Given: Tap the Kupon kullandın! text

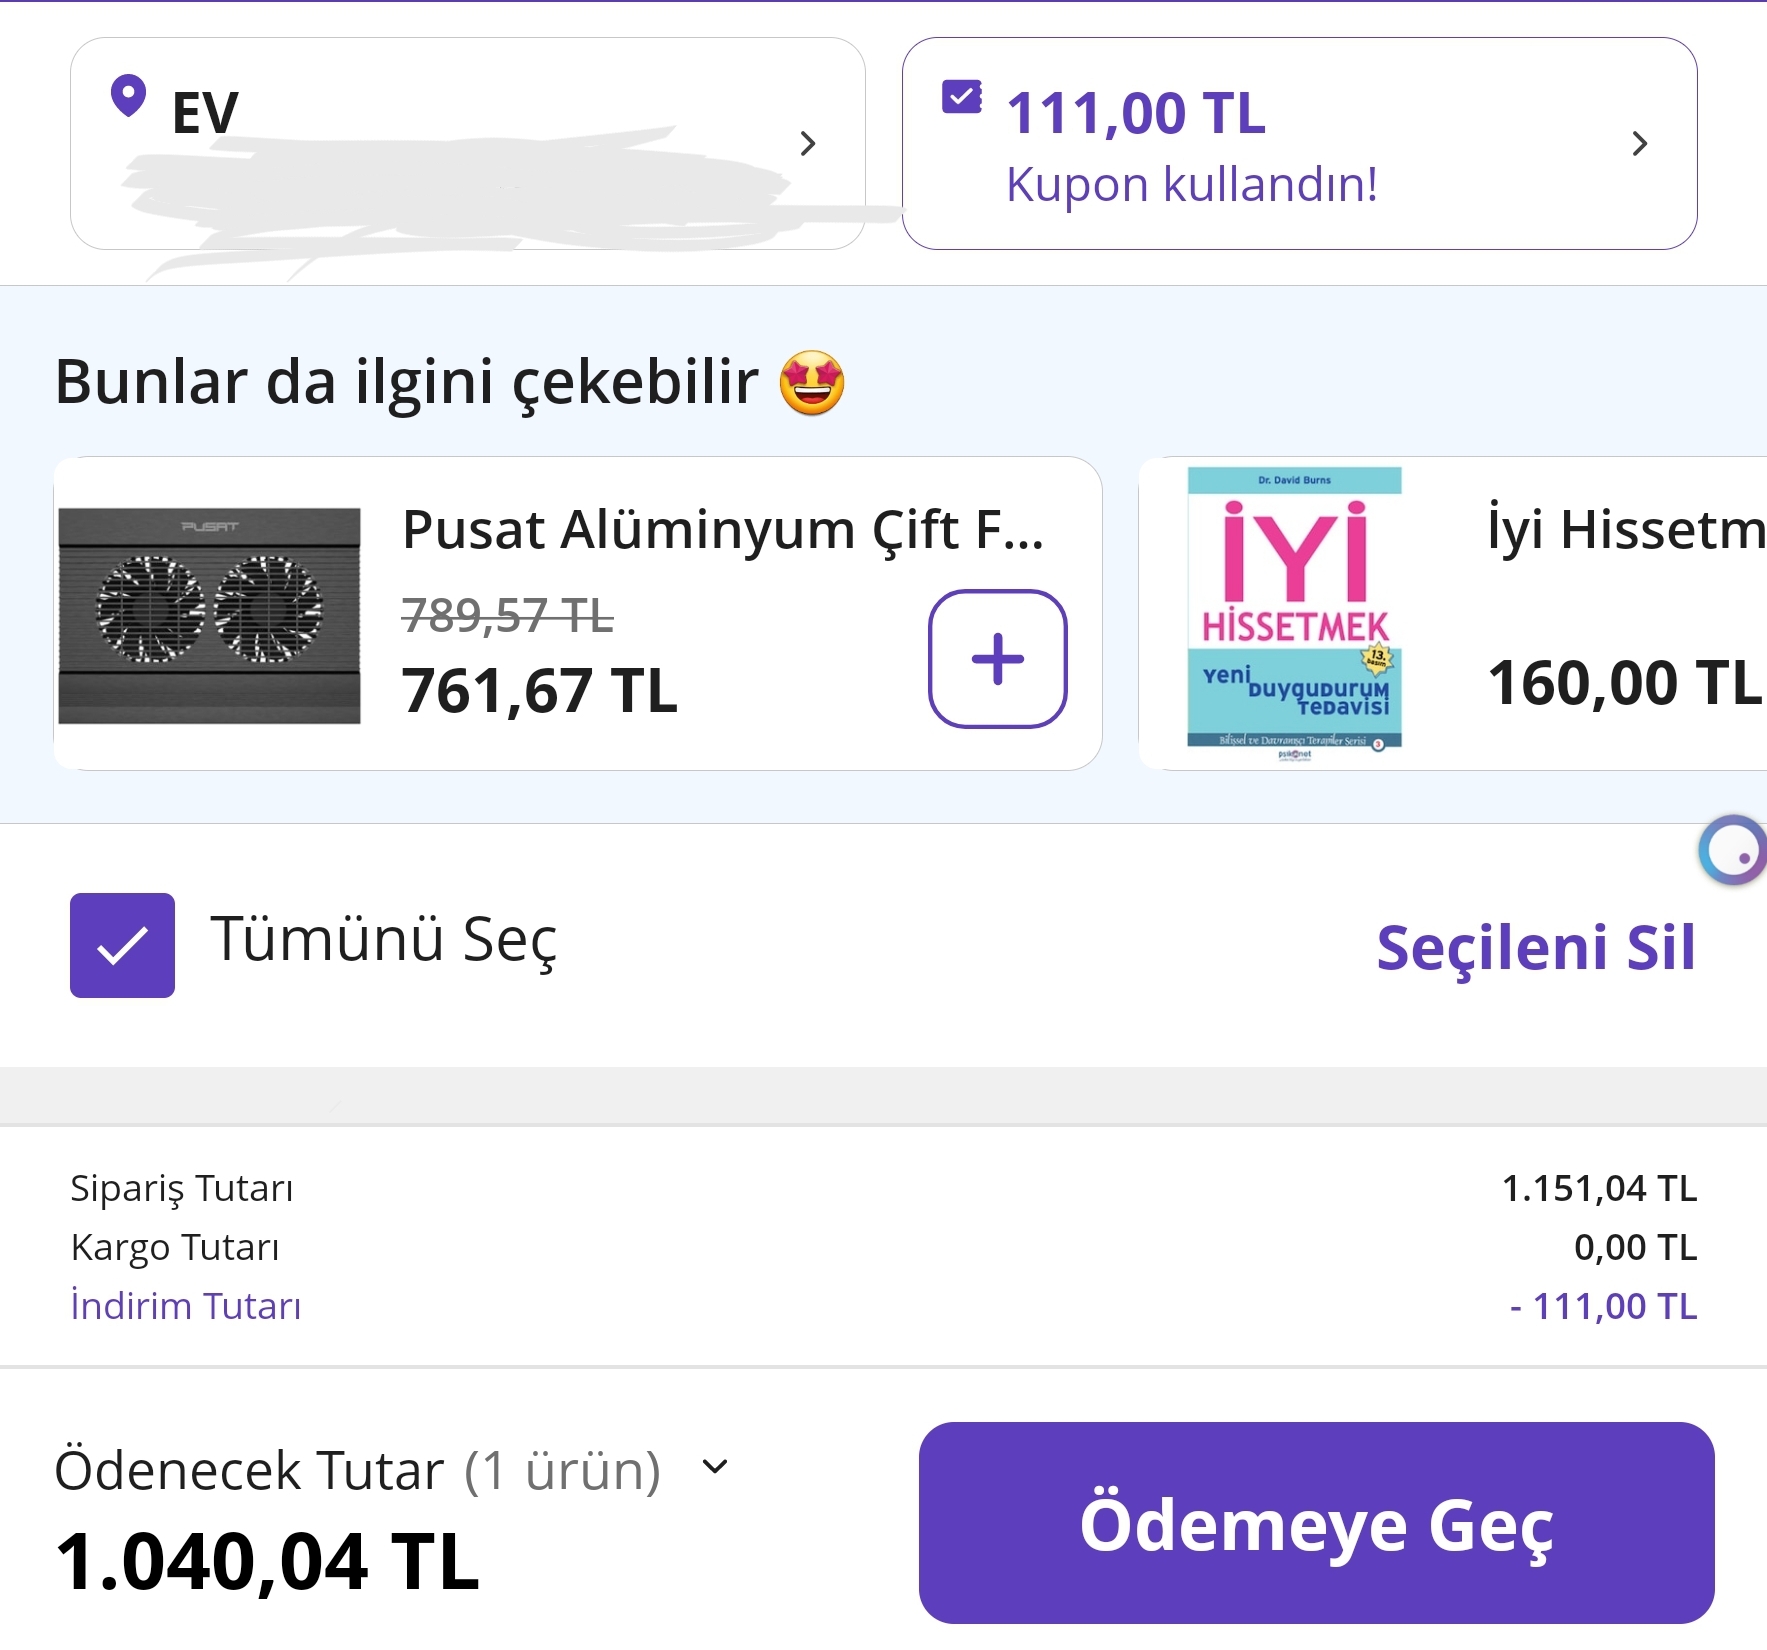Looking at the screenshot, I should (x=1192, y=185).
